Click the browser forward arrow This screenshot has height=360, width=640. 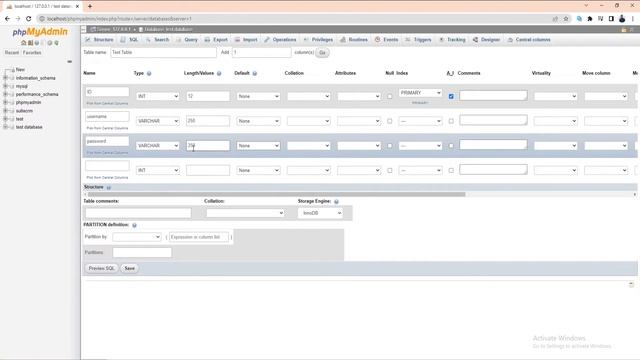[18, 19]
